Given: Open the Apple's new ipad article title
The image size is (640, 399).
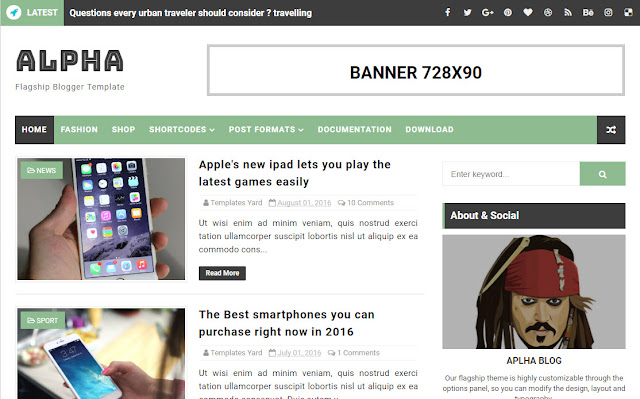Looking at the screenshot, I should click(295, 173).
